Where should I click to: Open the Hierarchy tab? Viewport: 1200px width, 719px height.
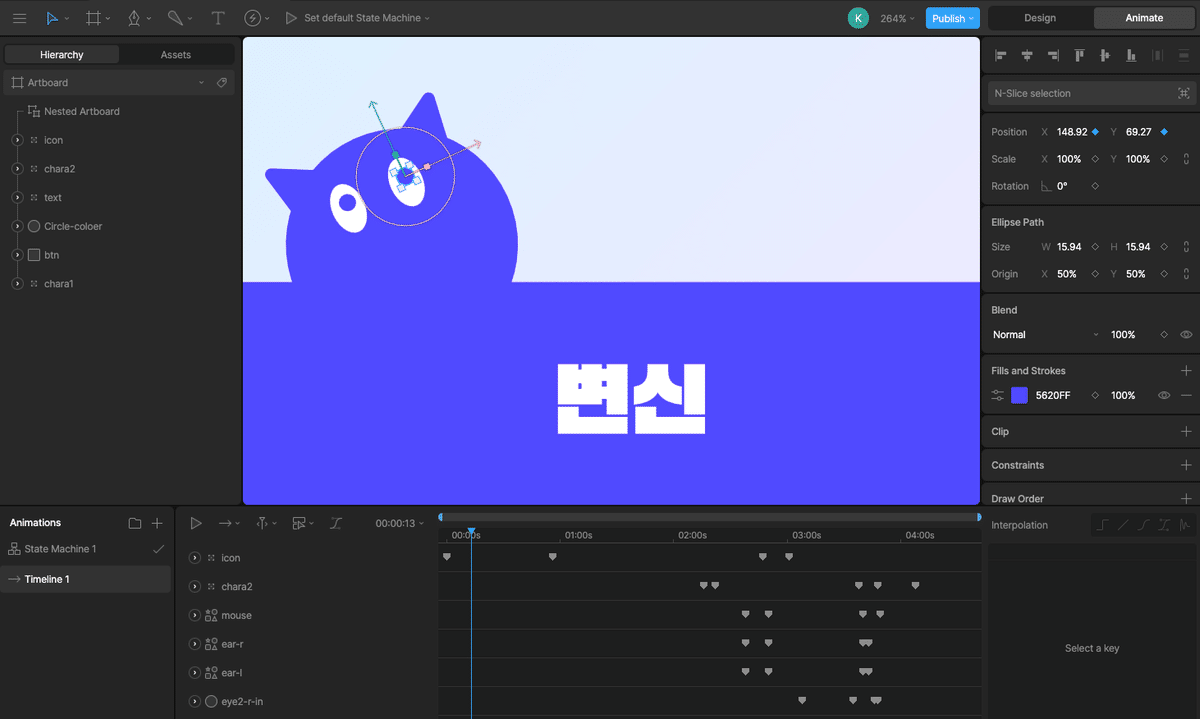click(x=62, y=55)
